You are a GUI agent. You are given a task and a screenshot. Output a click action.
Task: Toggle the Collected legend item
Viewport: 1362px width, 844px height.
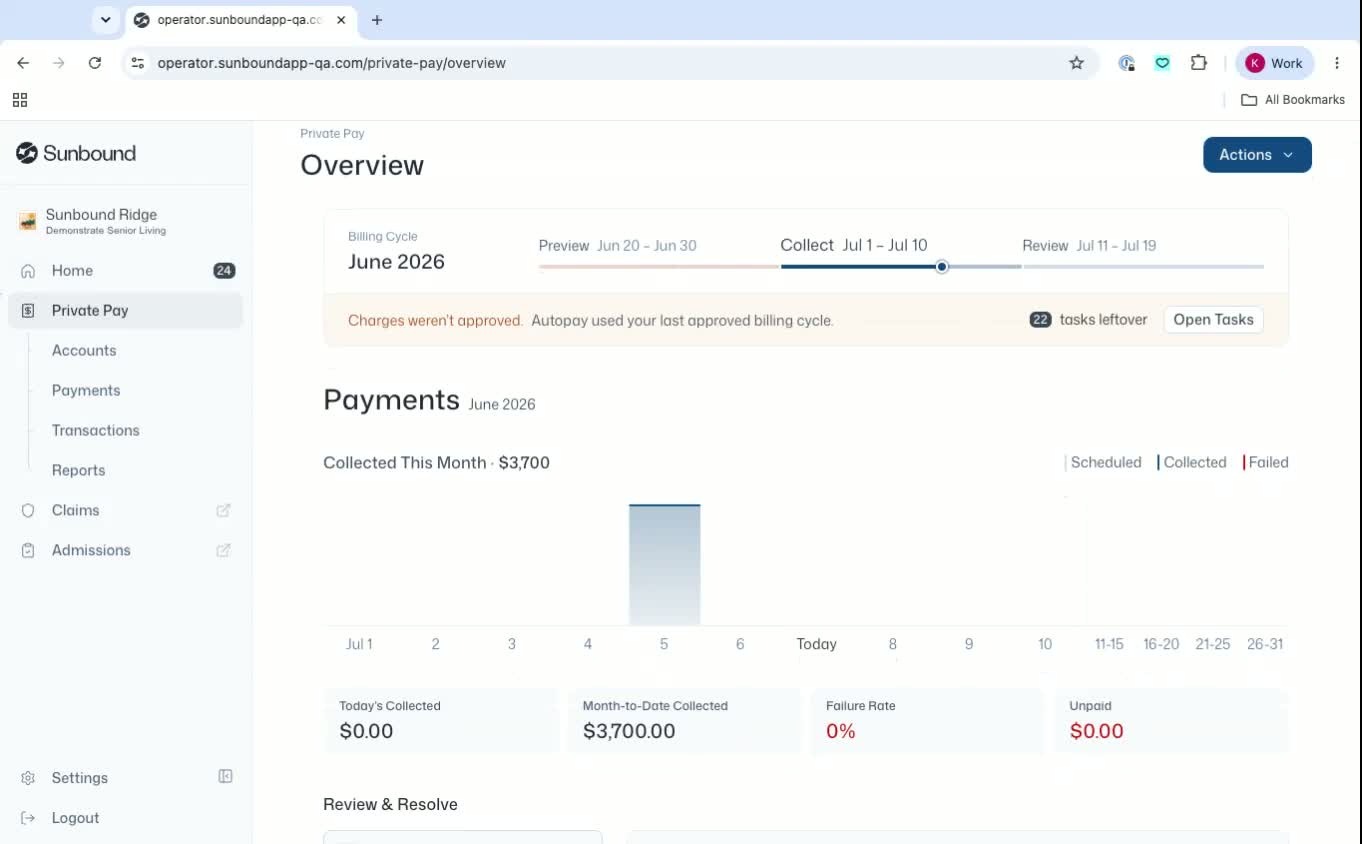(x=1192, y=462)
